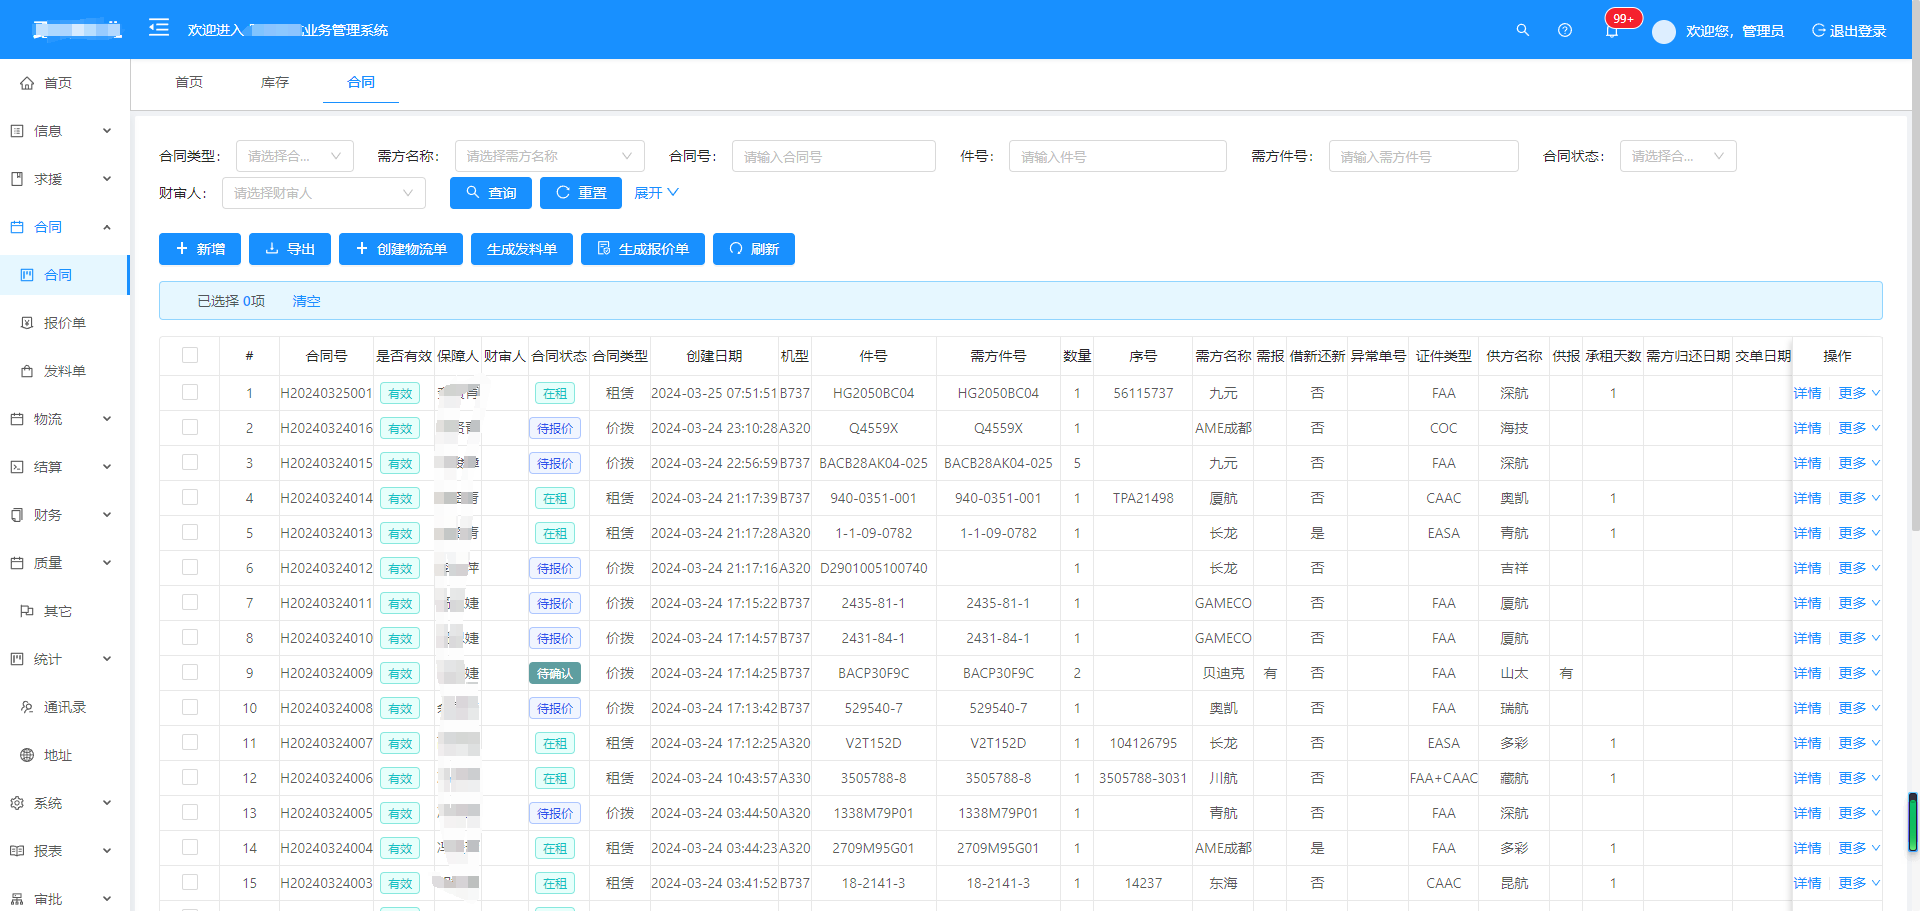Open the header search icon
The image size is (1920, 911).
(x=1522, y=30)
